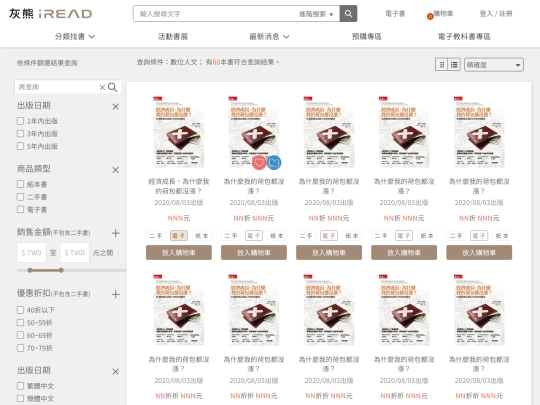Select 紙本 format on fifth book first row
Image resolution: width=540 pixels, height=405 pixels.
(502, 236)
